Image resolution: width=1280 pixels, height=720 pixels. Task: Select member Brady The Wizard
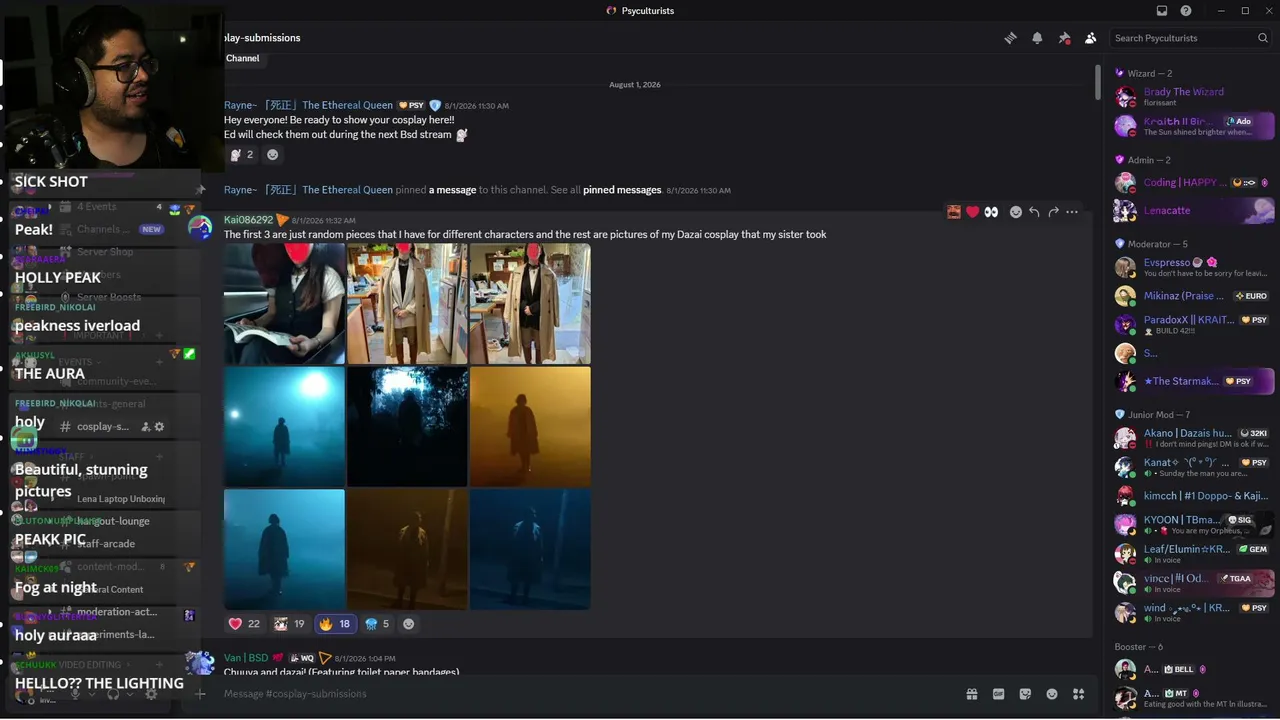click(1194, 96)
